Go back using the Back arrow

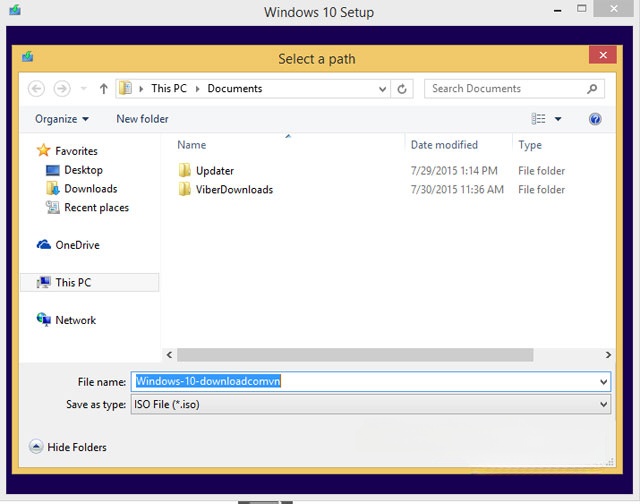[x=36, y=89]
